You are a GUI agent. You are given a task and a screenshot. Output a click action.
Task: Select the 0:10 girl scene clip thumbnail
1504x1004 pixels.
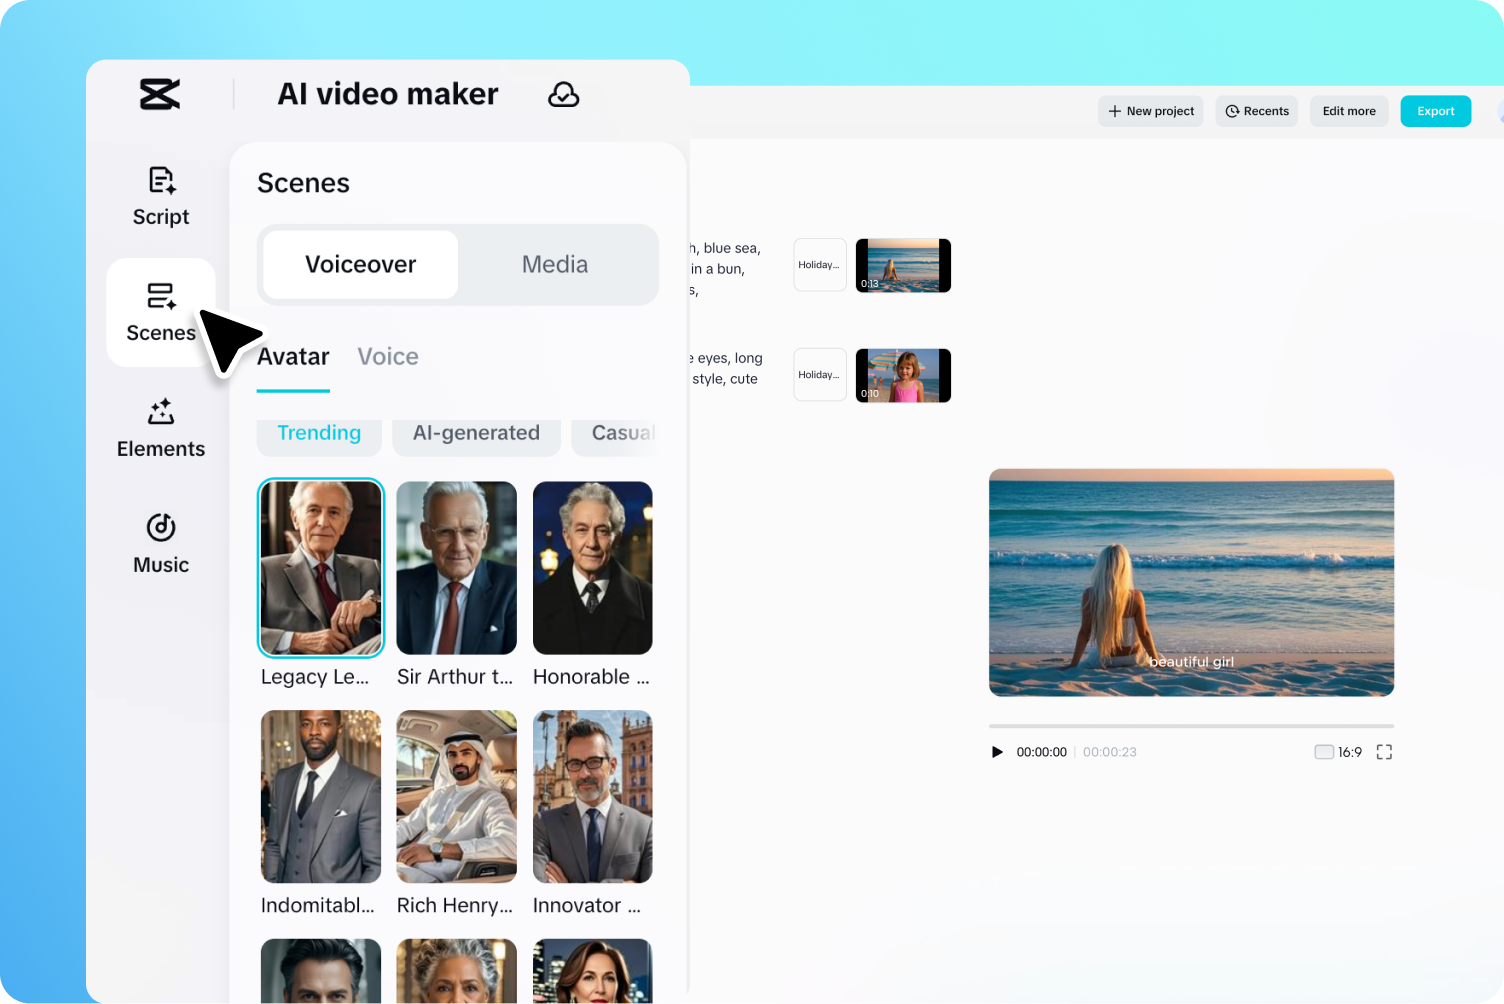pyautogui.click(x=904, y=375)
